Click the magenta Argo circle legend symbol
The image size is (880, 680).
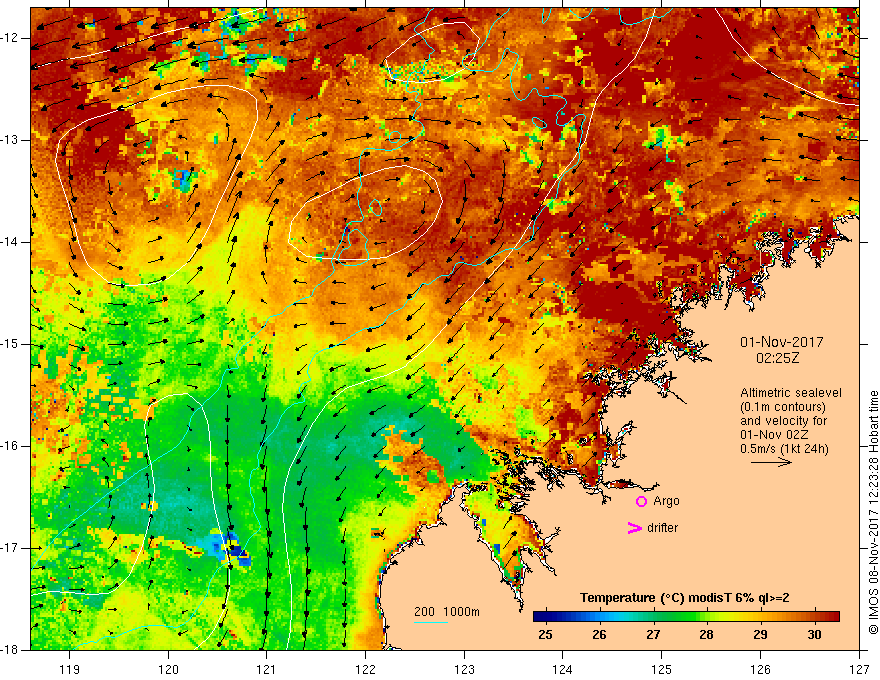[x=641, y=502]
